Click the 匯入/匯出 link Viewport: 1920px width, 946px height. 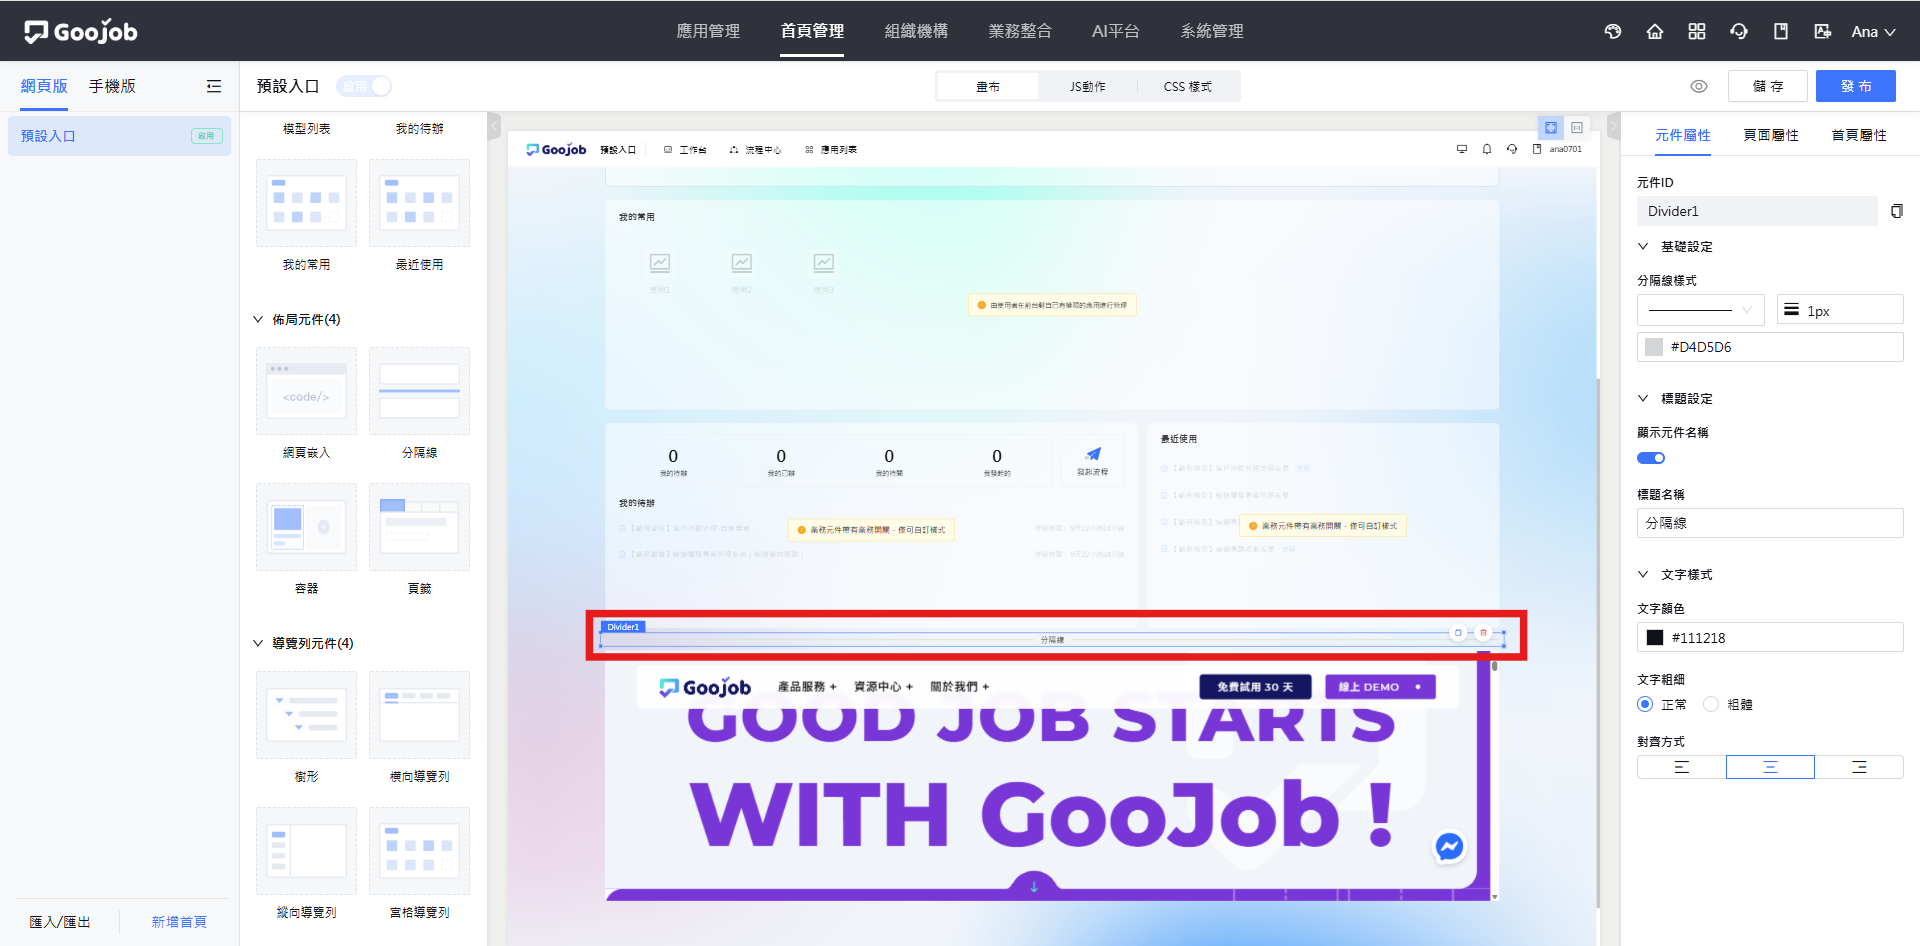[x=60, y=922]
